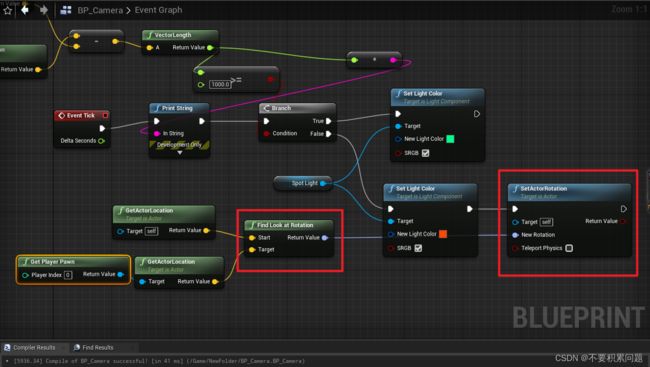Select the SetActorRotation node header
The width and height of the screenshot is (650, 367).
[x=569, y=192]
